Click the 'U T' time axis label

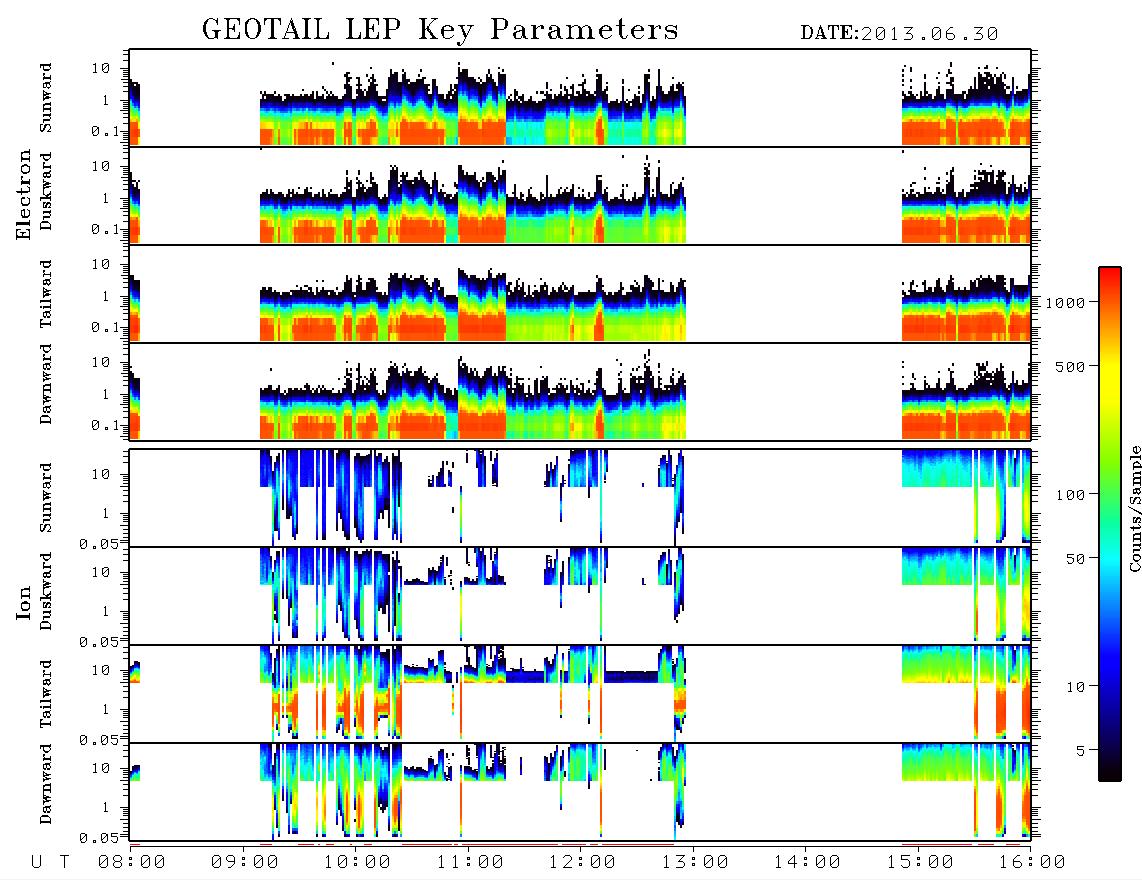pyautogui.click(x=50, y=862)
